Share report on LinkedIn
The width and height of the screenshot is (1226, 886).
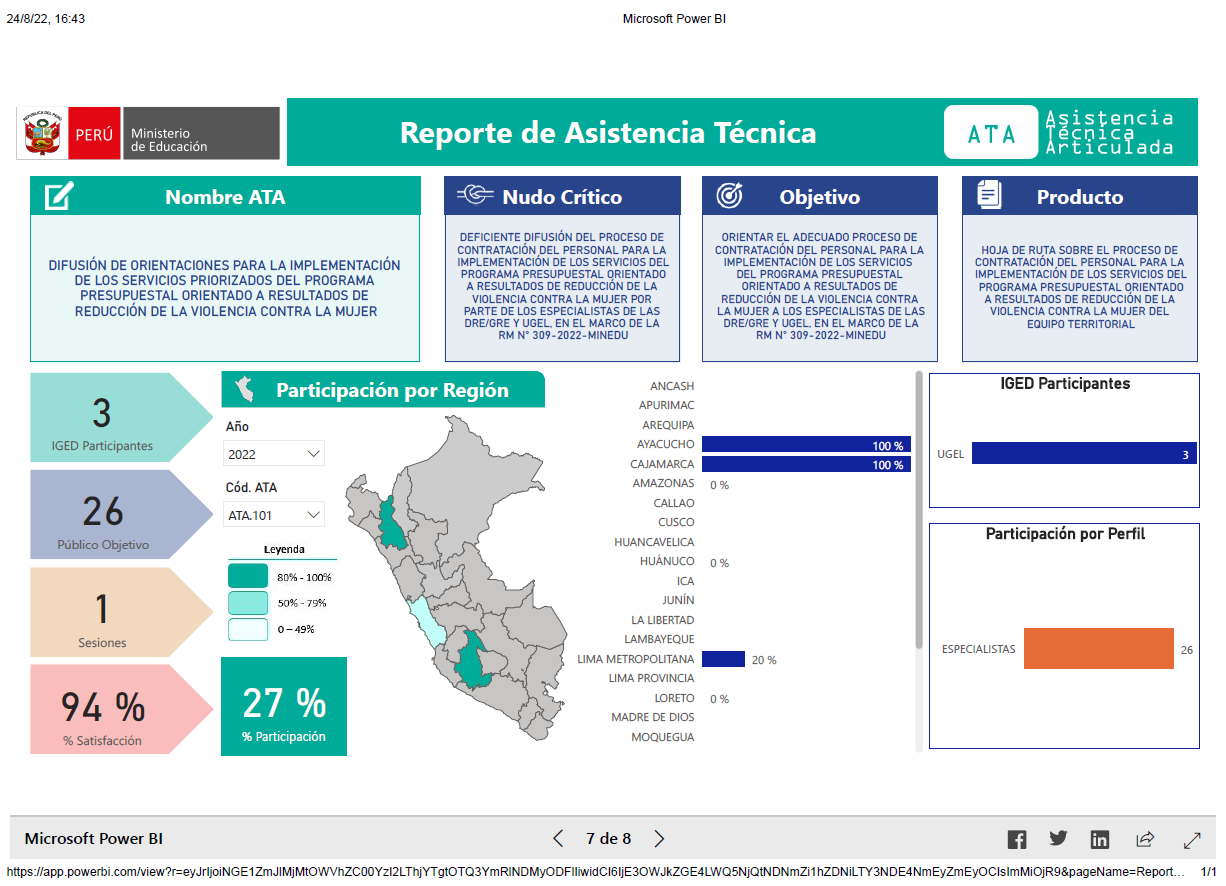[1100, 839]
